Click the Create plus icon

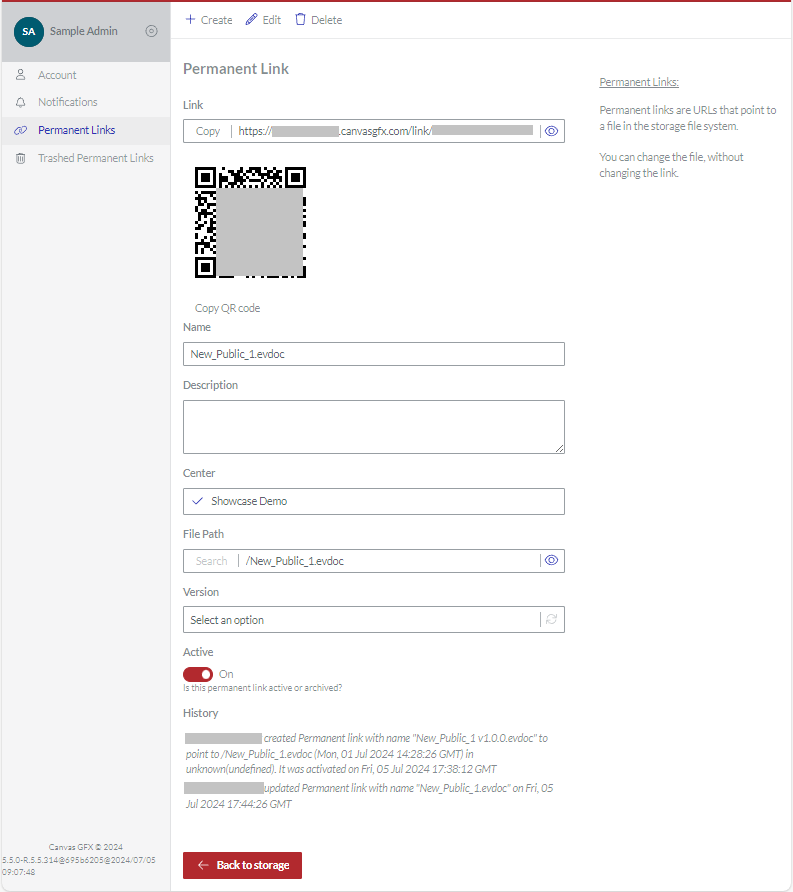(x=191, y=19)
